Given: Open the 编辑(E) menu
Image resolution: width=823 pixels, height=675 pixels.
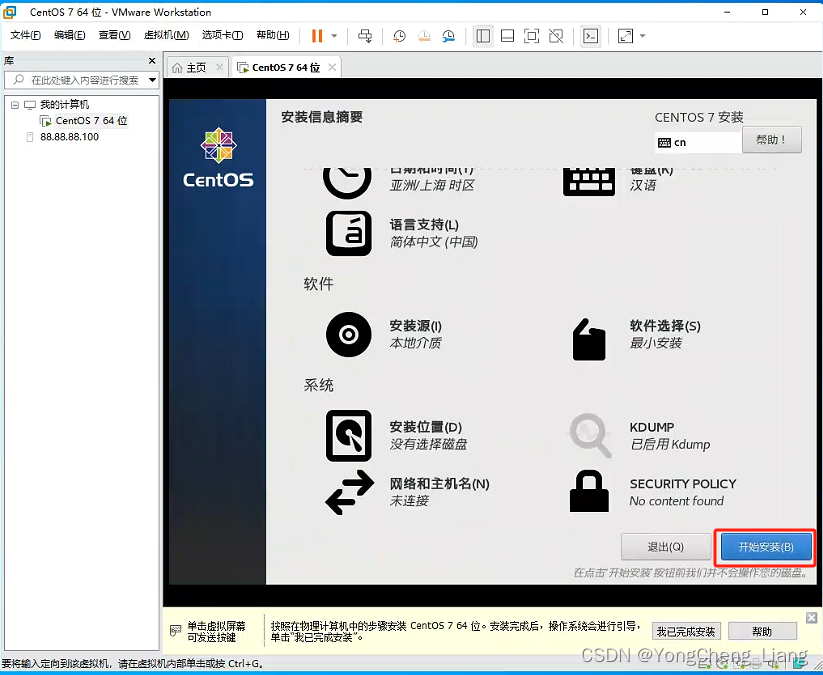Looking at the screenshot, I should pos(69,35).
